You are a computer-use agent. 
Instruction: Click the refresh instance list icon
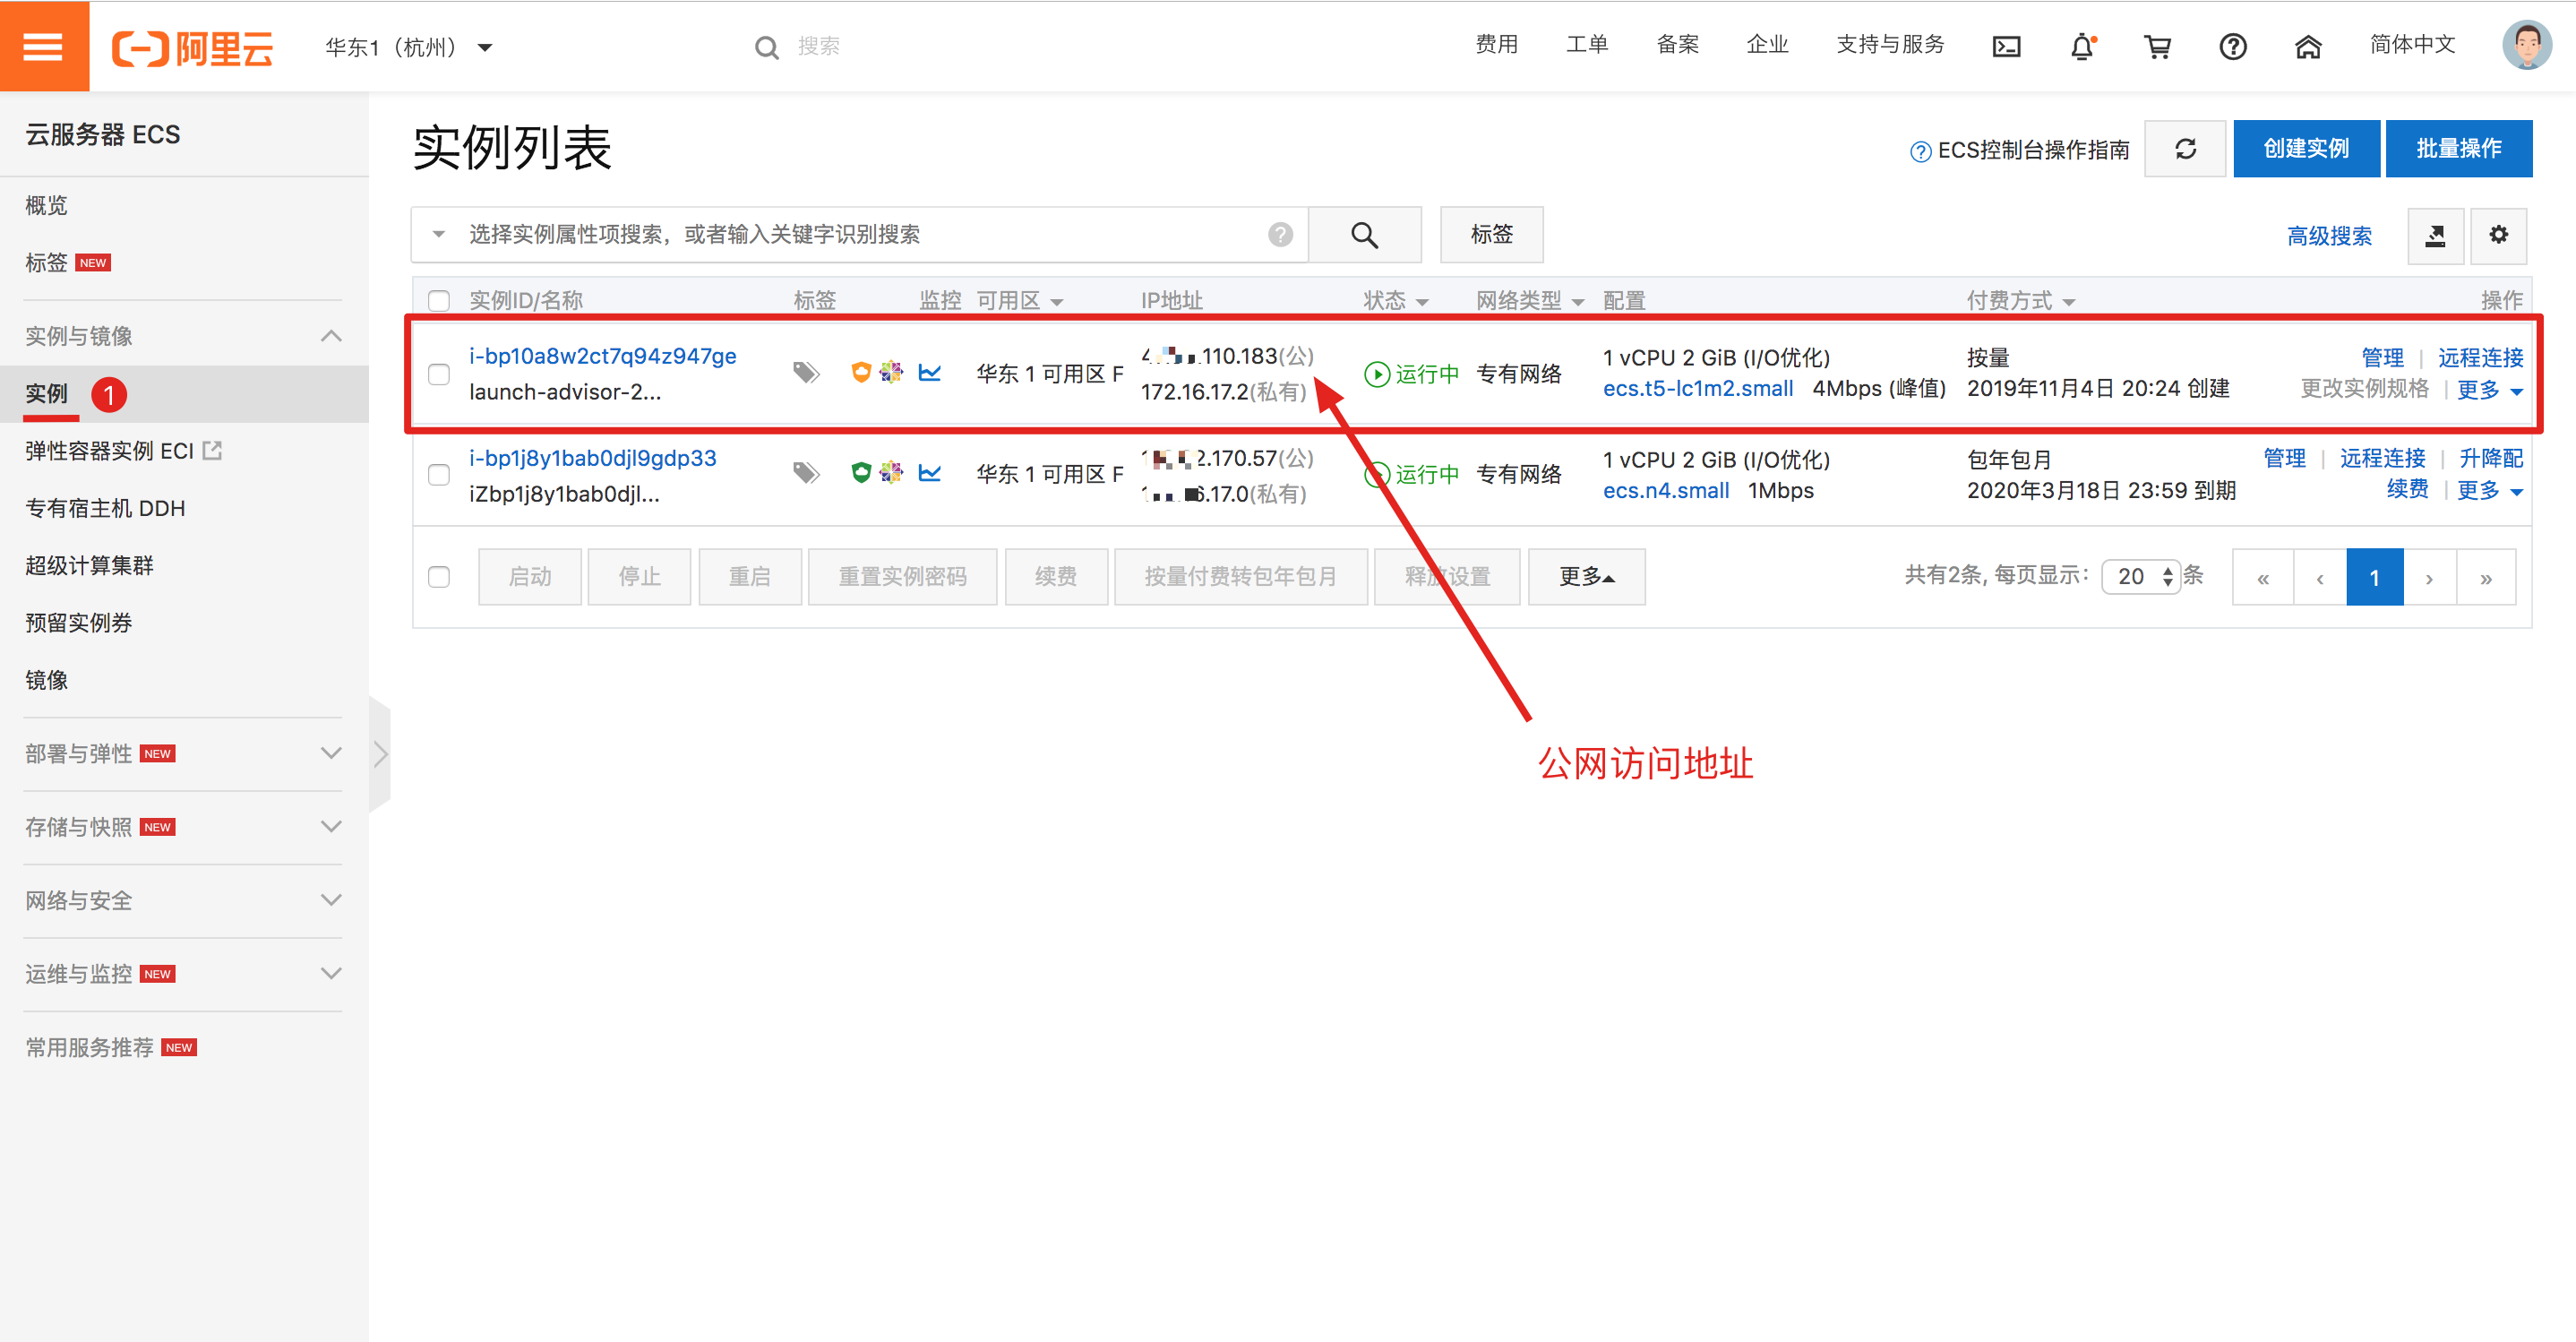[x=2185, y=149]
